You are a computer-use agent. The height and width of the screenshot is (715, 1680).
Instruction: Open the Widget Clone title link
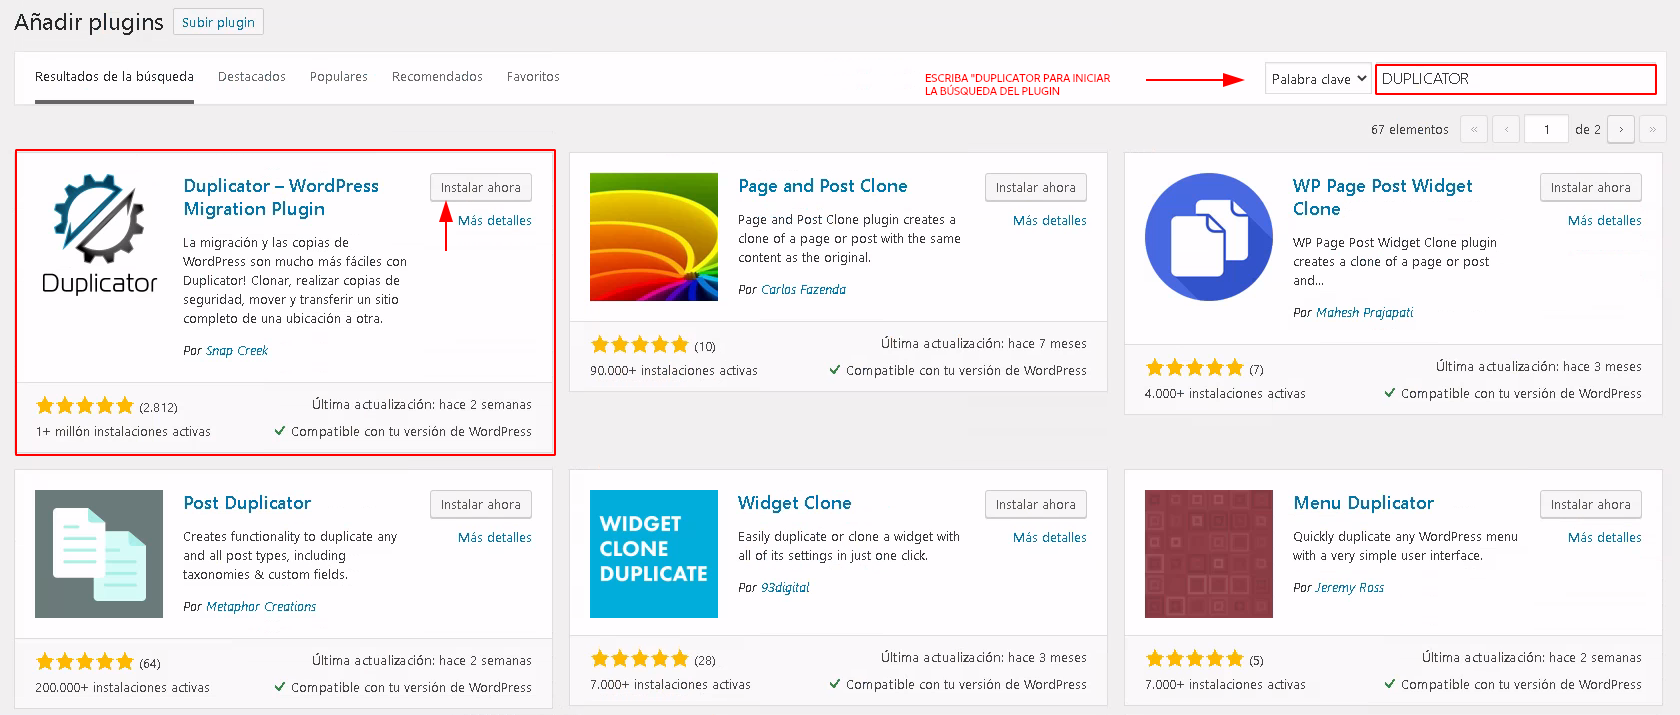(795, 503)
